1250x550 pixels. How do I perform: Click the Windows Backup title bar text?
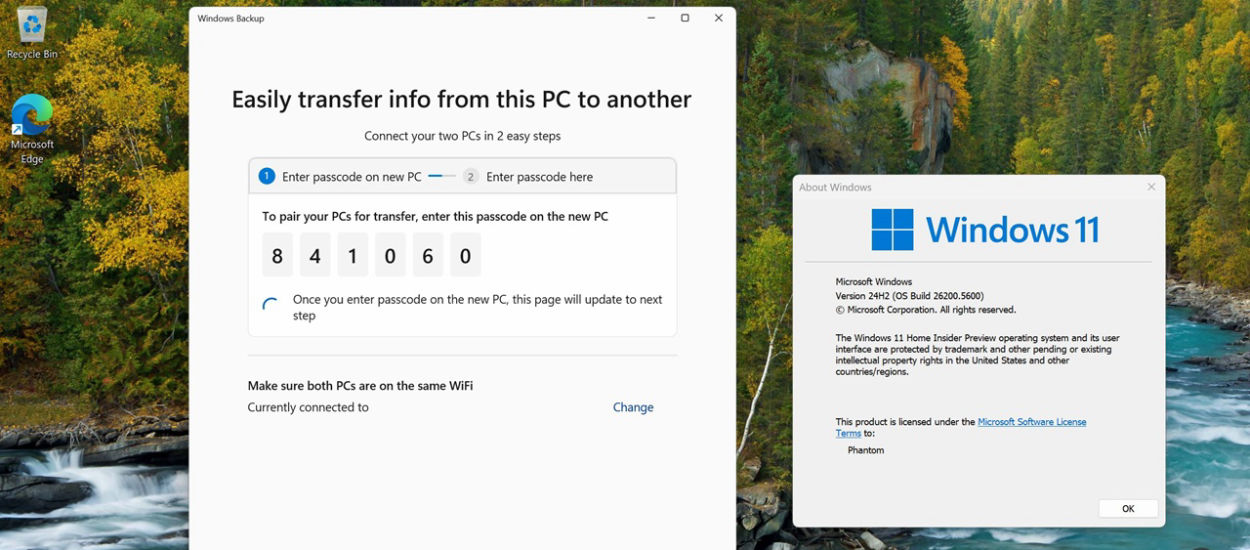tap(231, 18)
